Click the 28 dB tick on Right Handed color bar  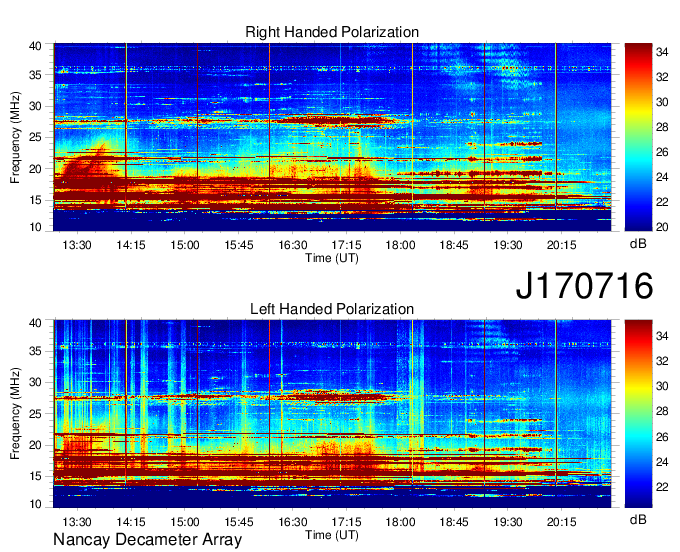[x=662, y=127]
